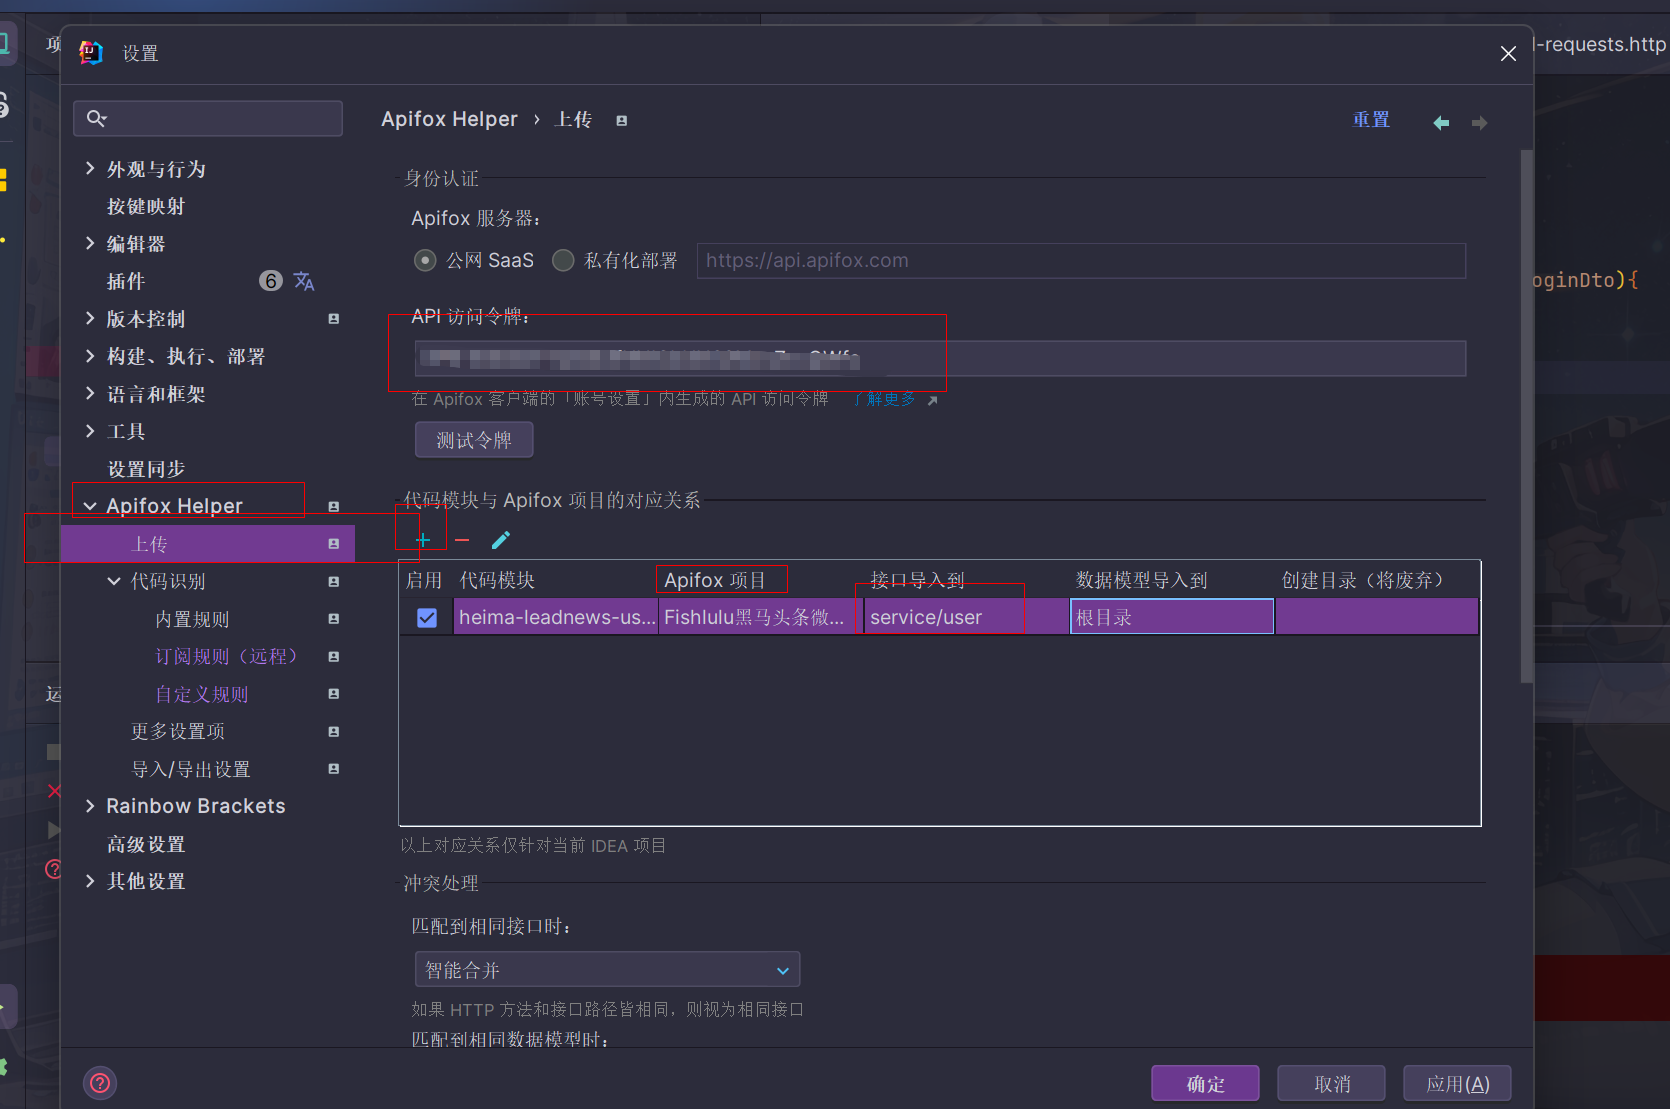Click the 数据模型导入到 column header
1670x1109 pixels.
1142,580
